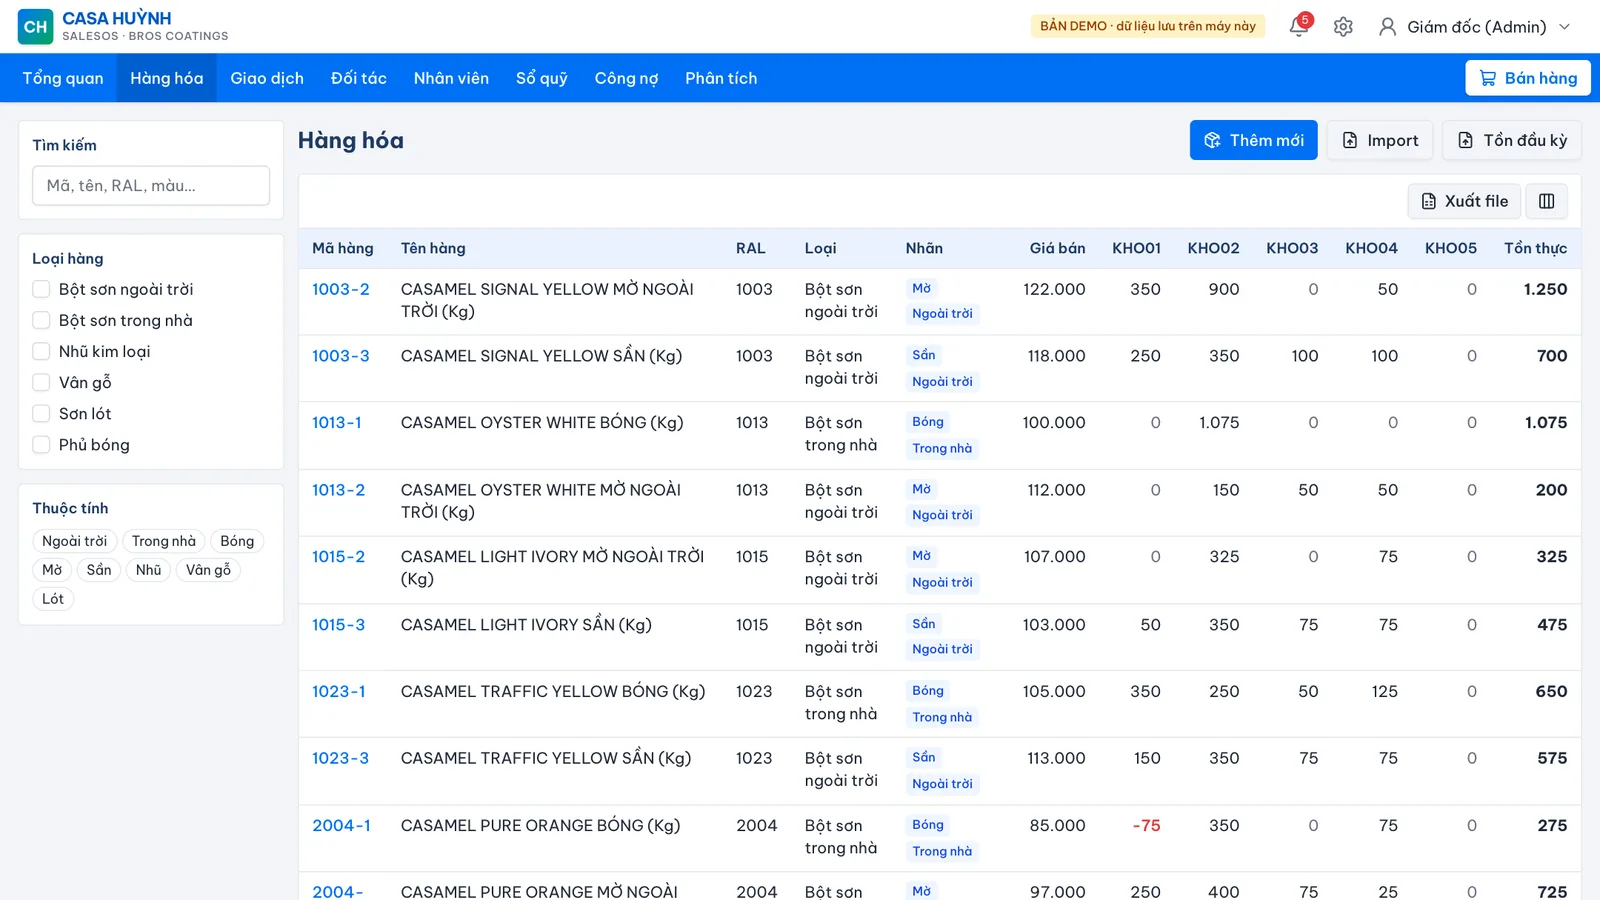Open the Tổng quan tab
1600x900 pixels.
[63, 78]
